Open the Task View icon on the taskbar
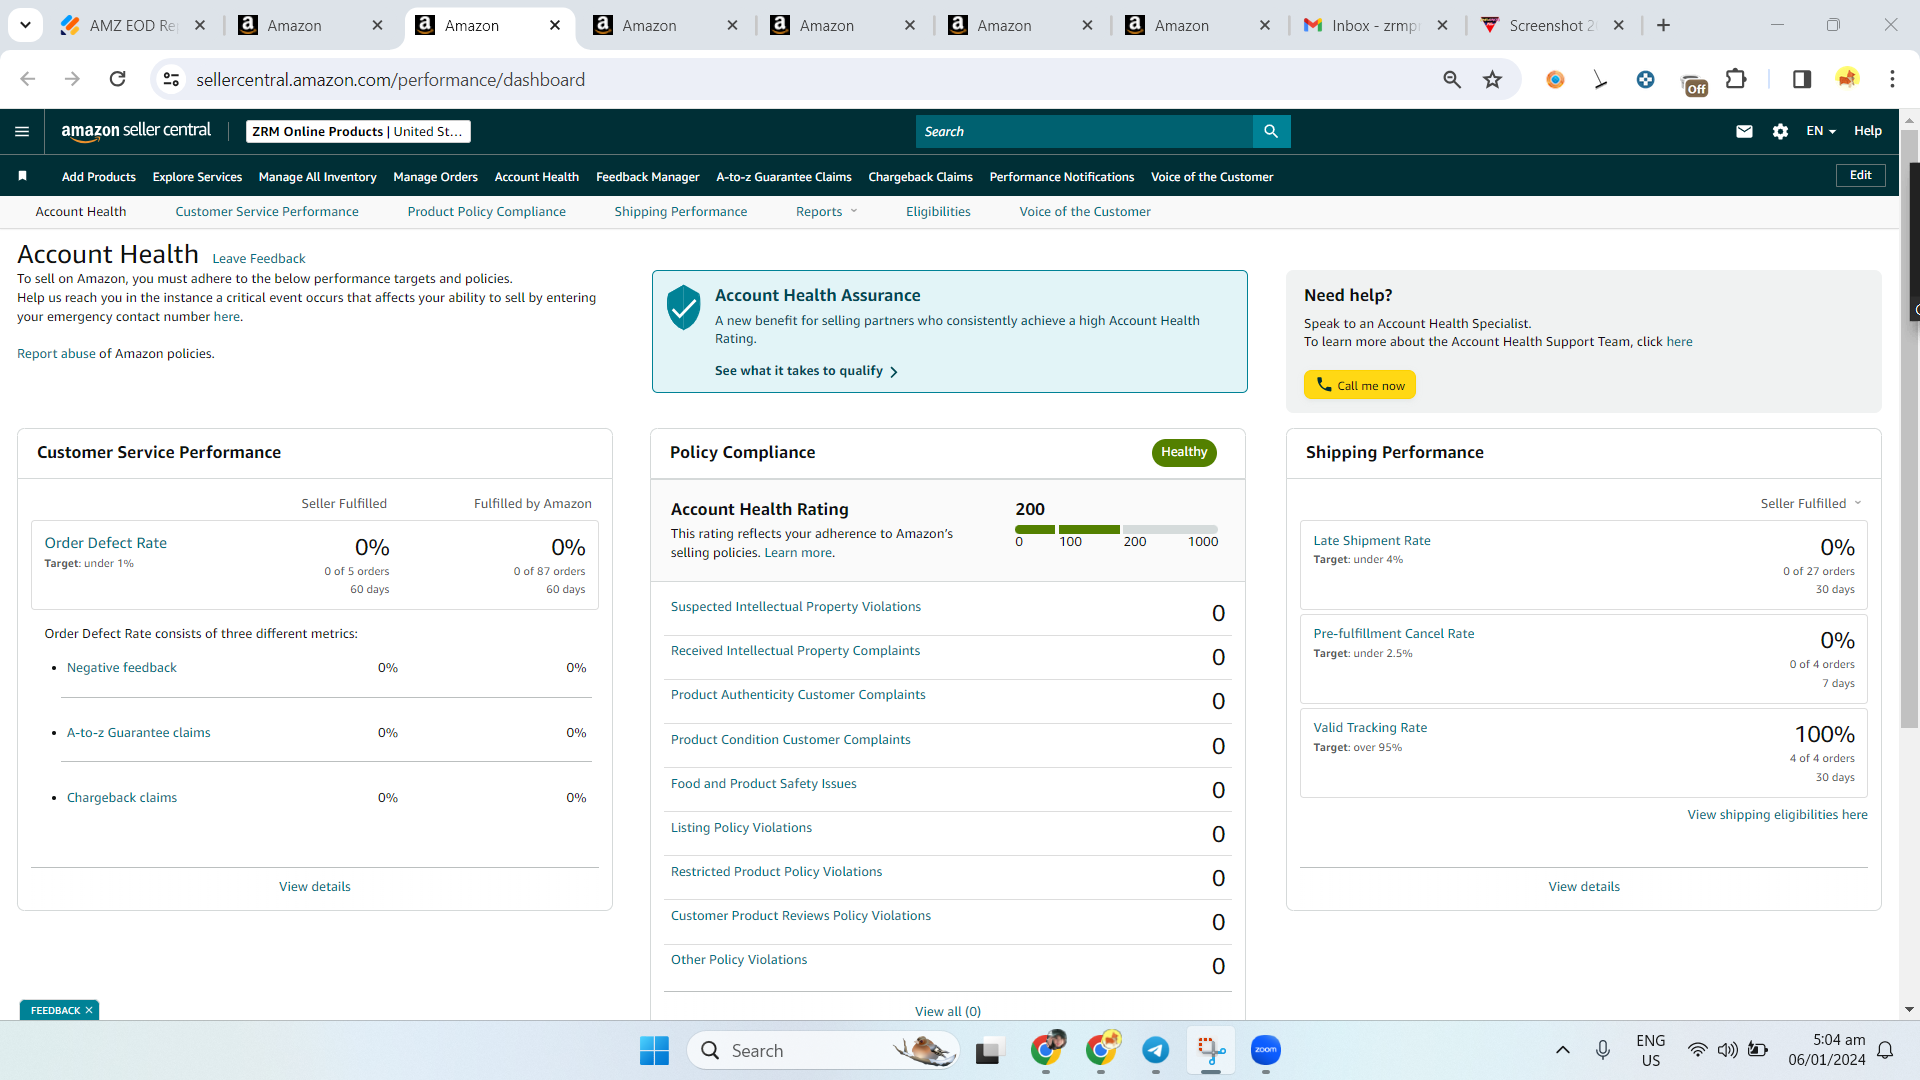This screenshot has height=1080, width=1920. pos(988,1051)
